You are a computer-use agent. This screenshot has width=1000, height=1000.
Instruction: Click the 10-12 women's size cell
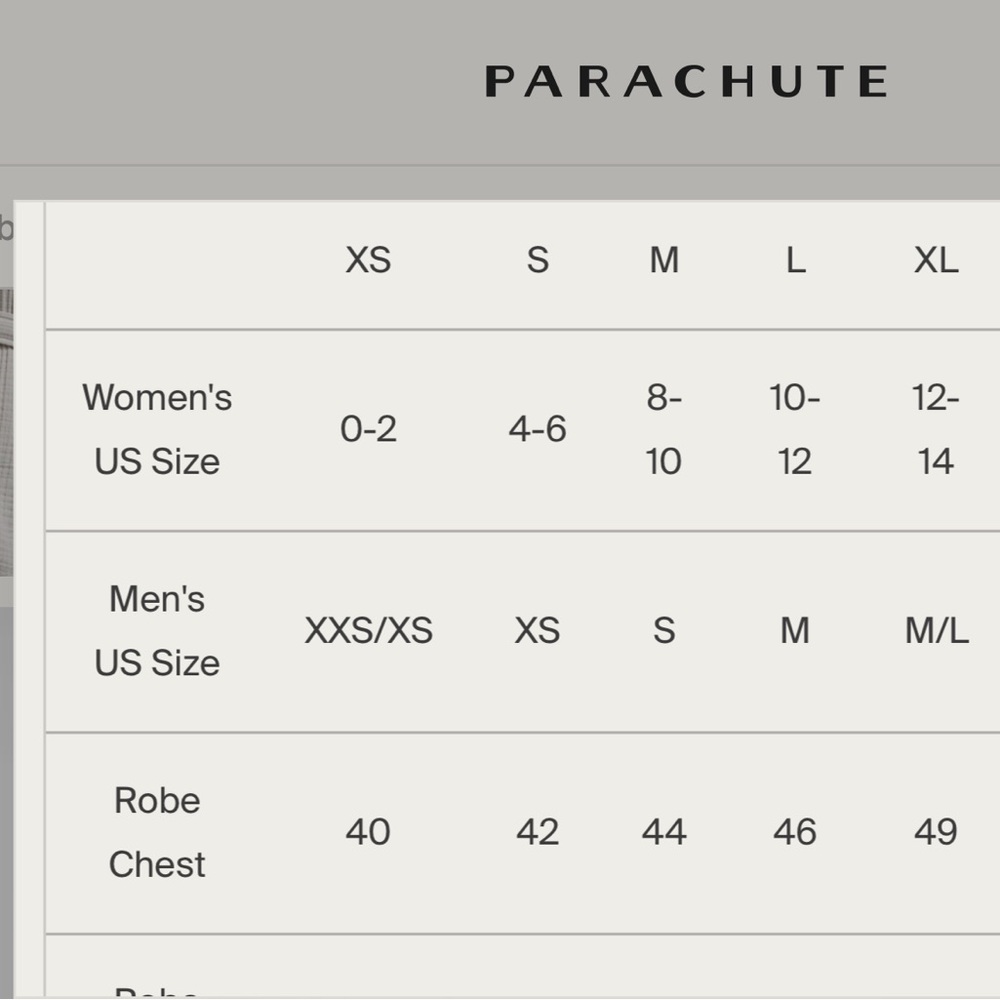[x=795, y=429]
